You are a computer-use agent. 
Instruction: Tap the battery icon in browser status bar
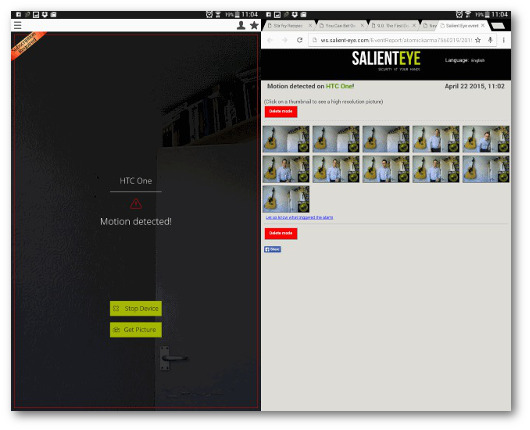point(487,15)
